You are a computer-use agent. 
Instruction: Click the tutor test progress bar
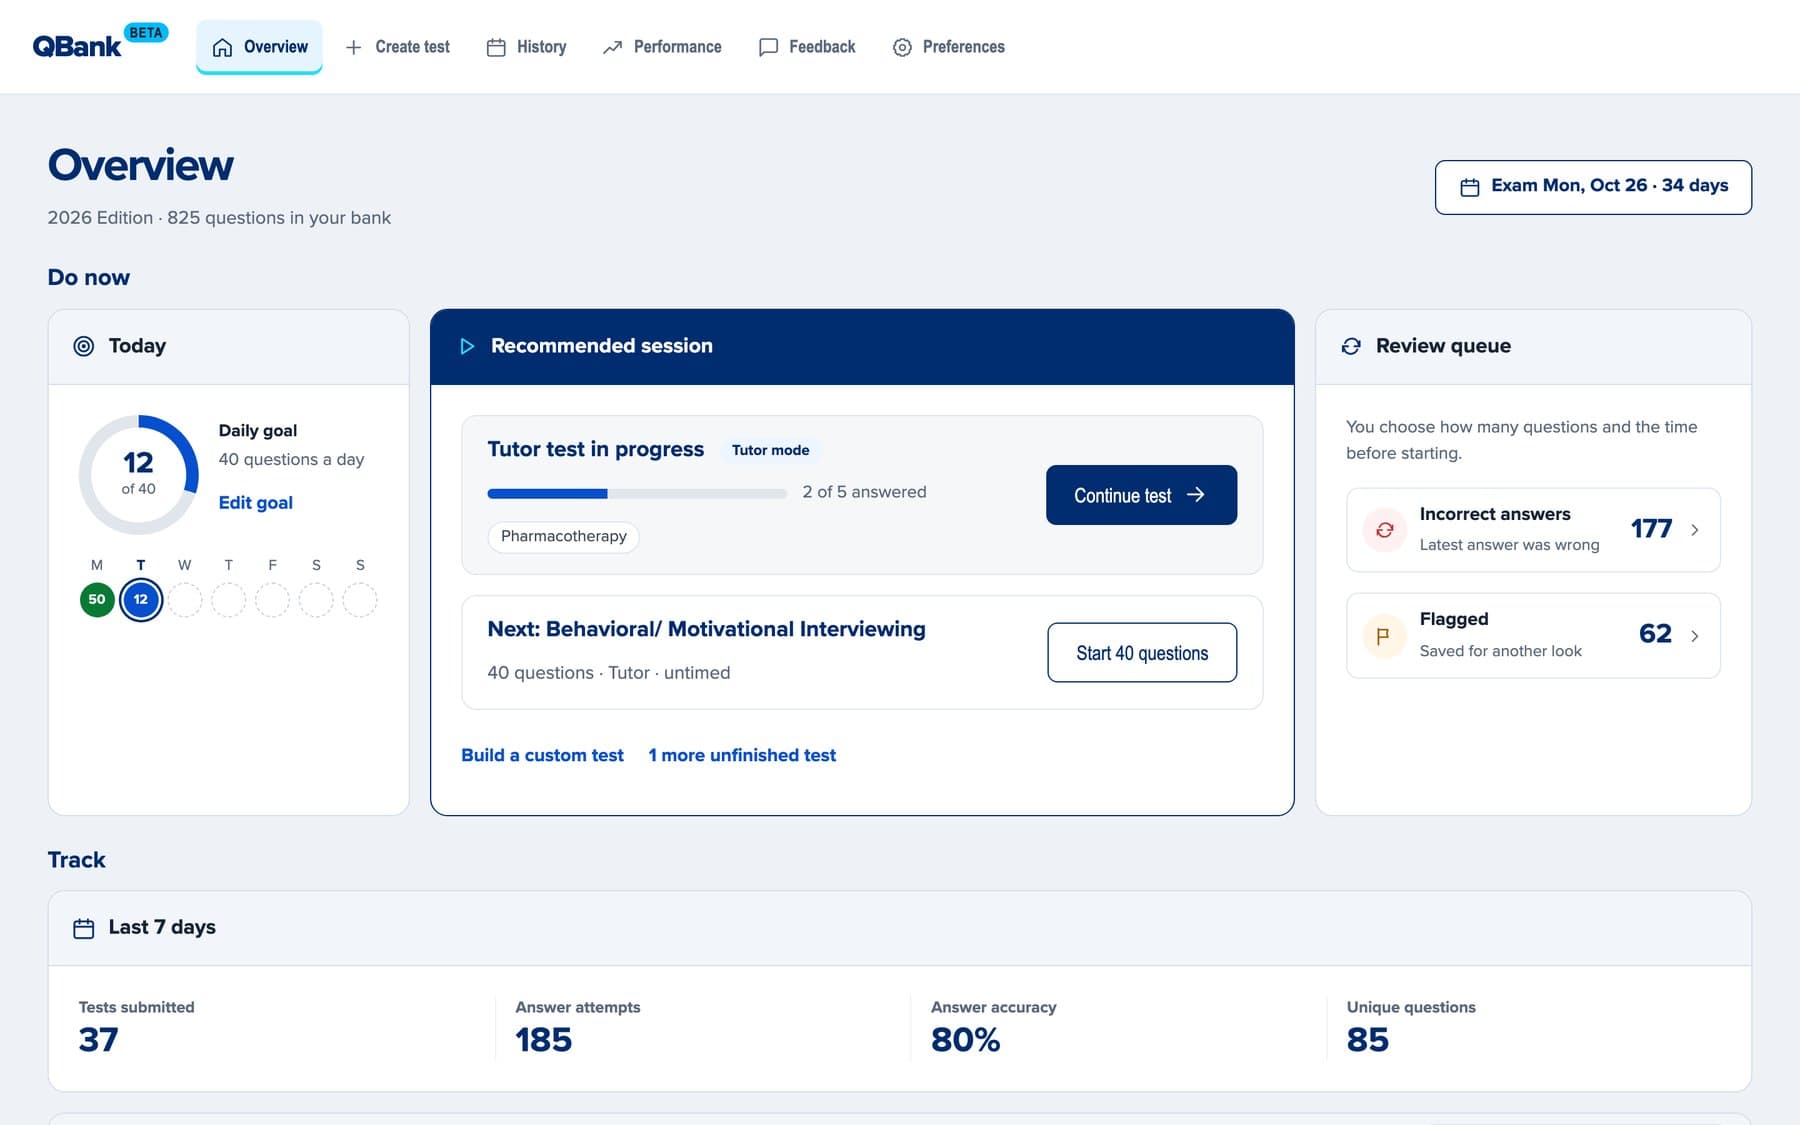pyautogui.click(x=637, y=493)
